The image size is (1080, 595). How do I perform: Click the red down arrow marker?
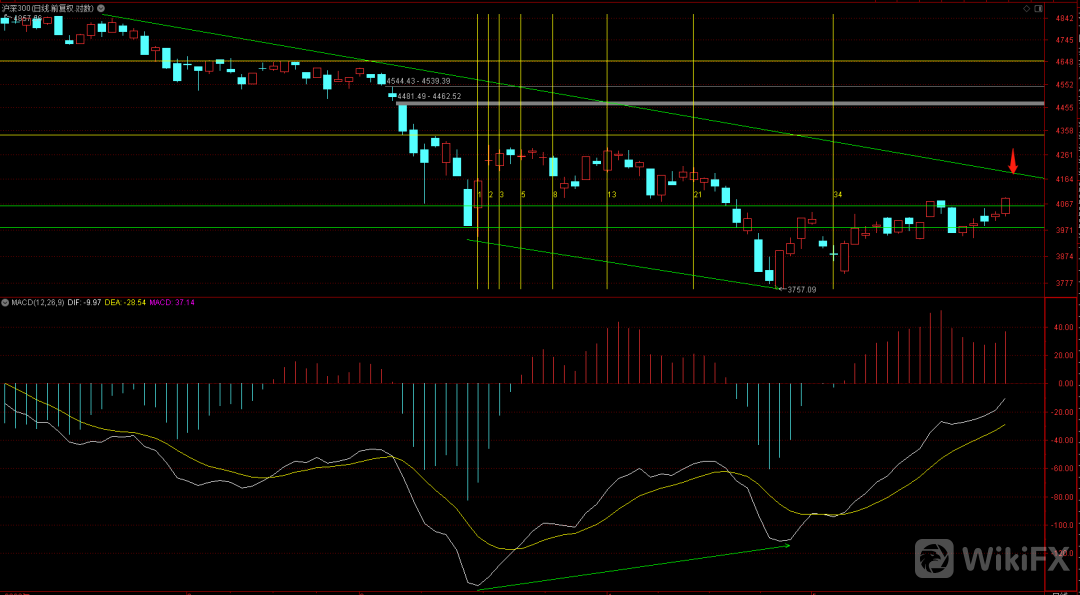(1012, 160)
